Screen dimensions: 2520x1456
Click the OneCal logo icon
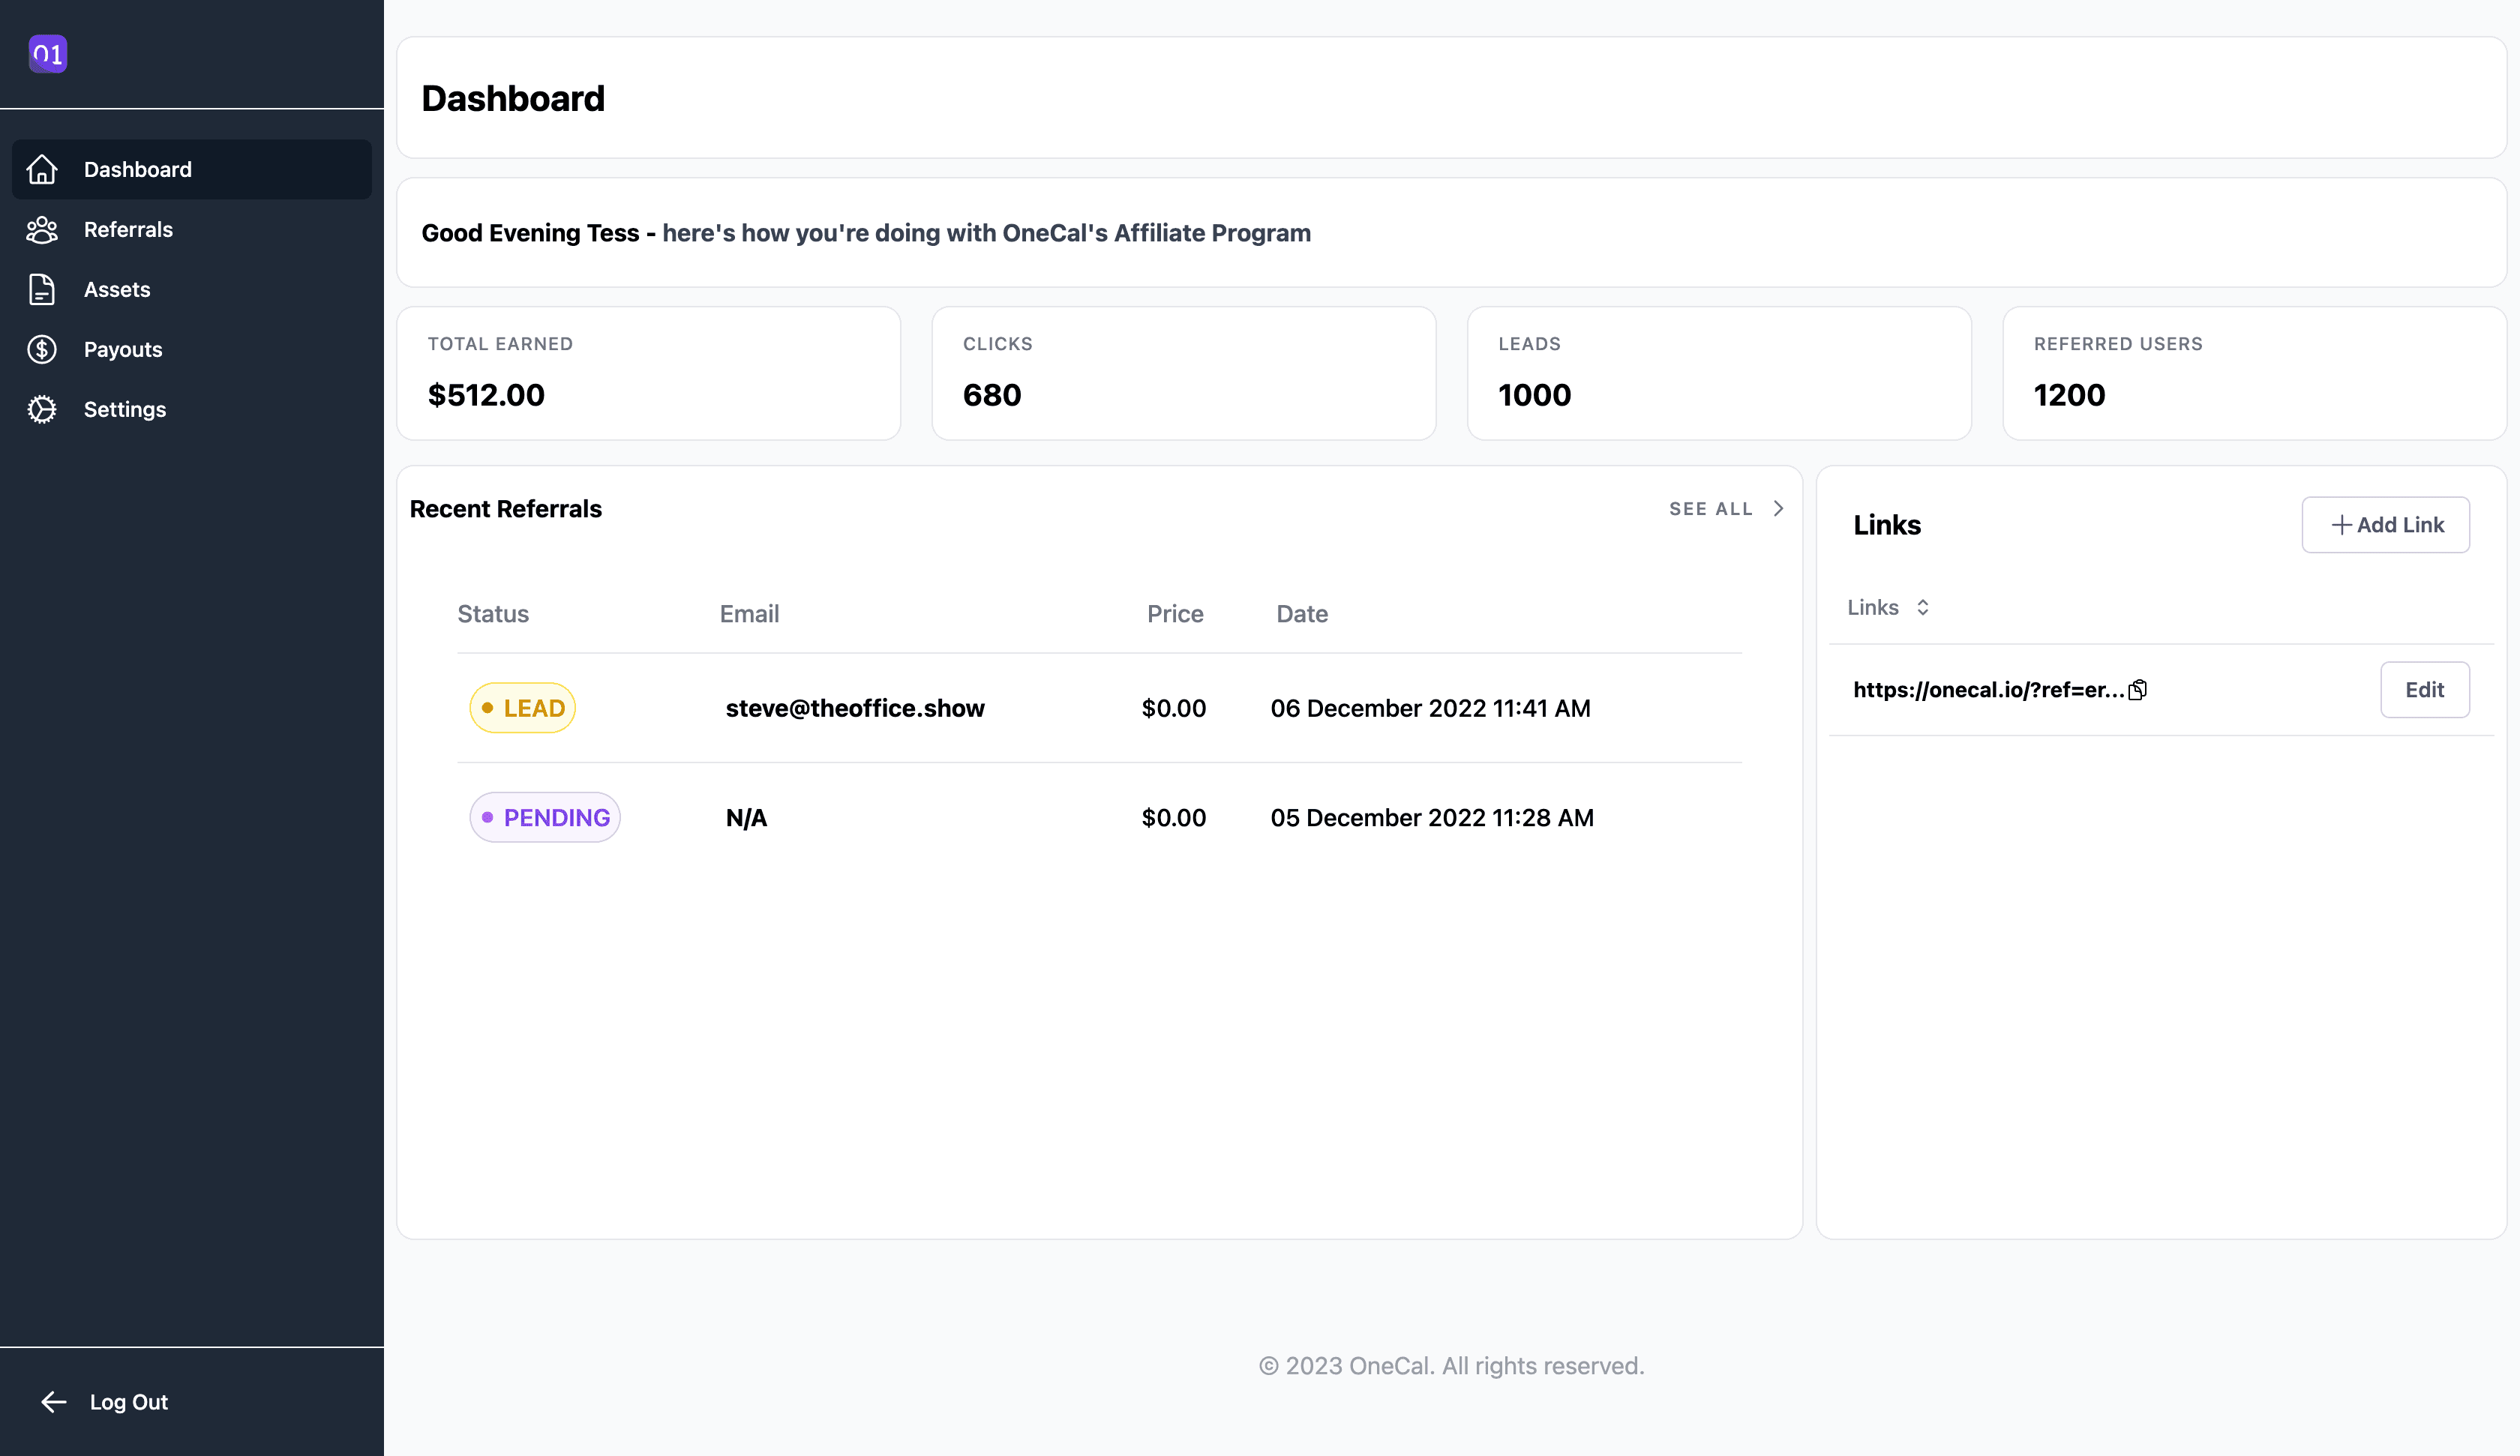[48, 54]
